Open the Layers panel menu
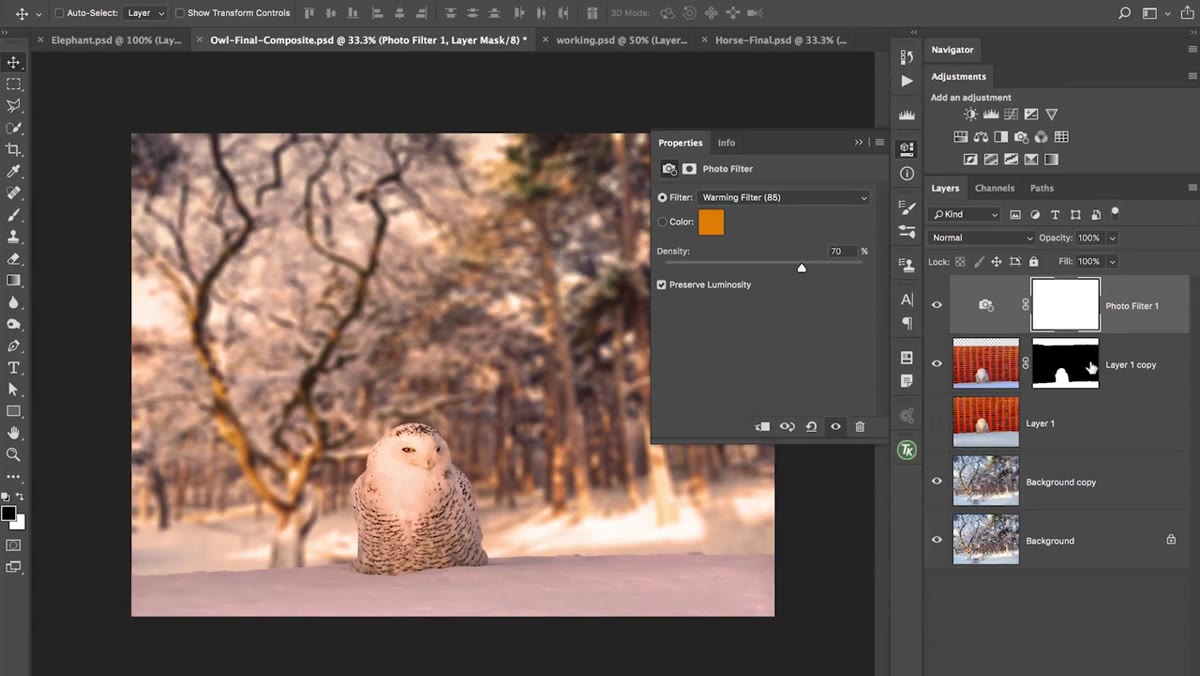The image size is (1200, 676). click(1192, 188)
